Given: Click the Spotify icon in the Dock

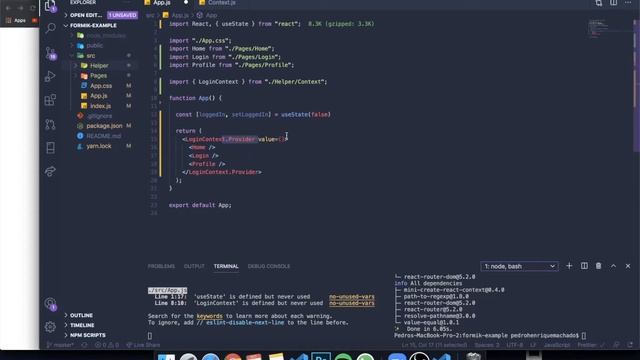Looking at the screenshot, I should pyautogui.click(x=343, y=356).
